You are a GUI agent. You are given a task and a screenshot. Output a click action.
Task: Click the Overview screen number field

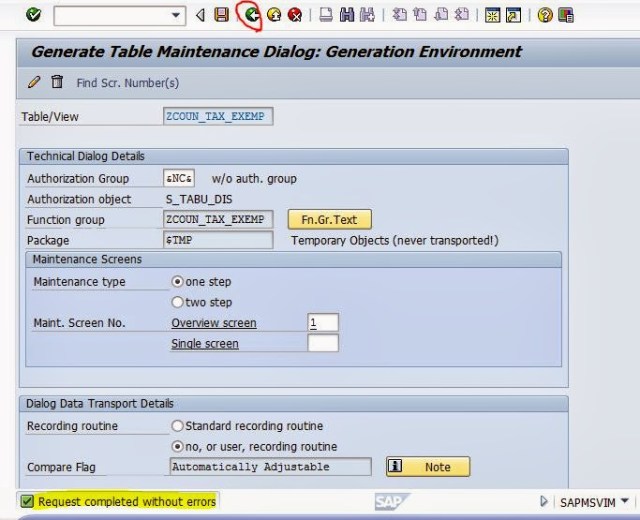click(323, 322)
